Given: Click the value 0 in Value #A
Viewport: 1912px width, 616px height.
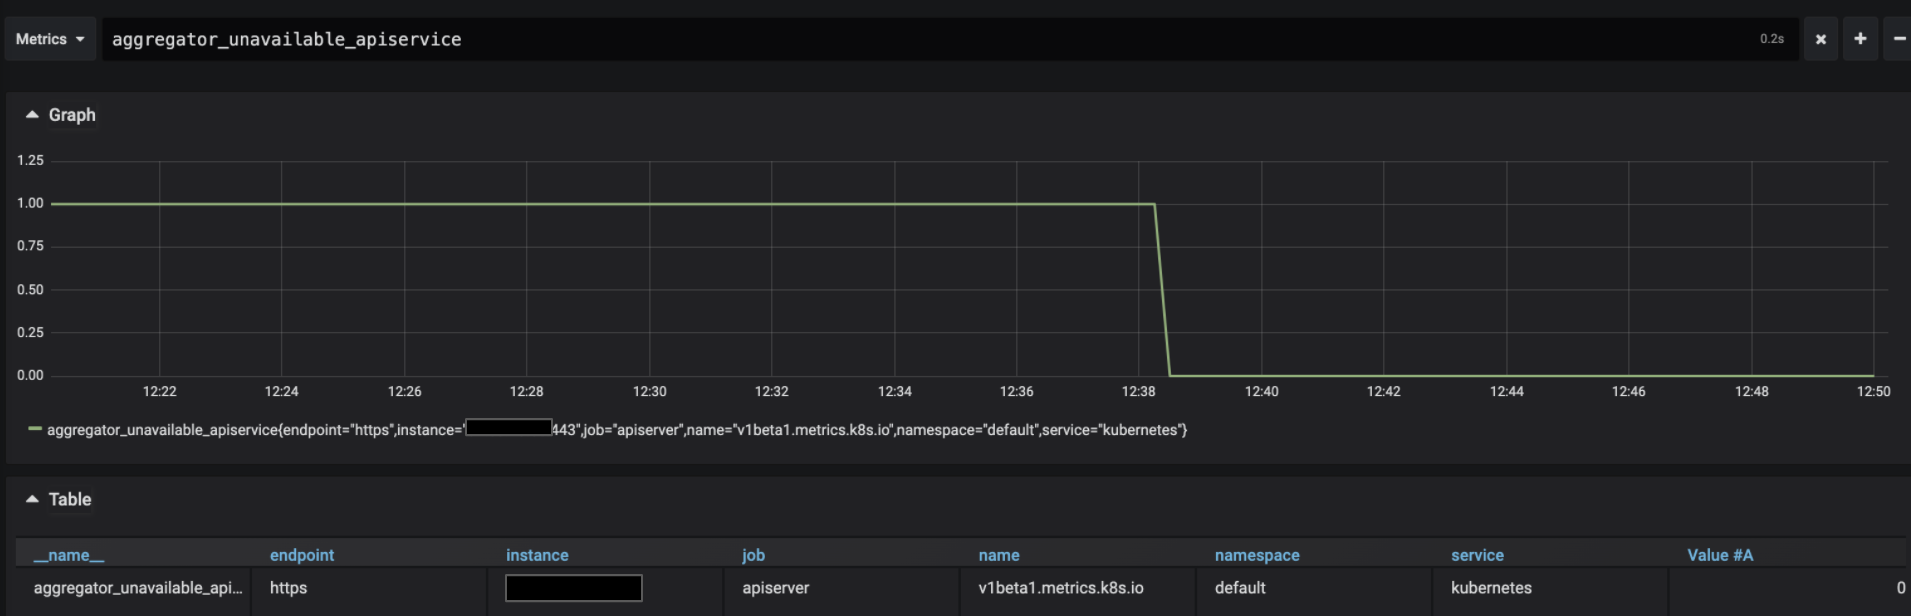Looking at the screenshot, I should pos(1900,588).
